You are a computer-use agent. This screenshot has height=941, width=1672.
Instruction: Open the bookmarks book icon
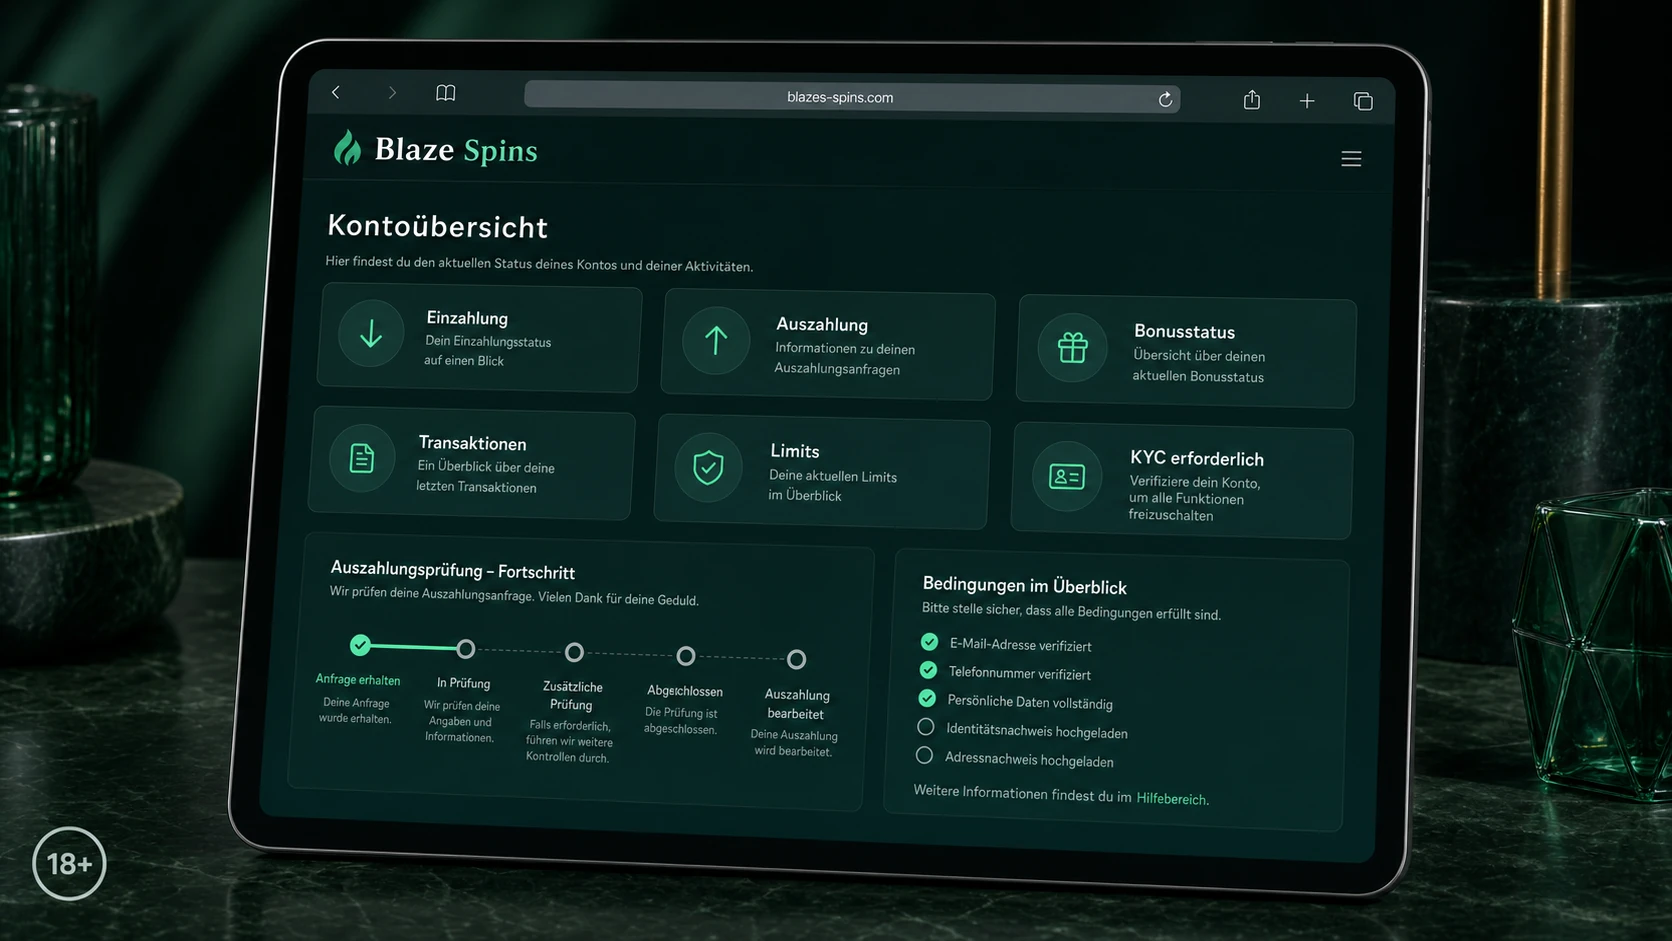(446, 93)
